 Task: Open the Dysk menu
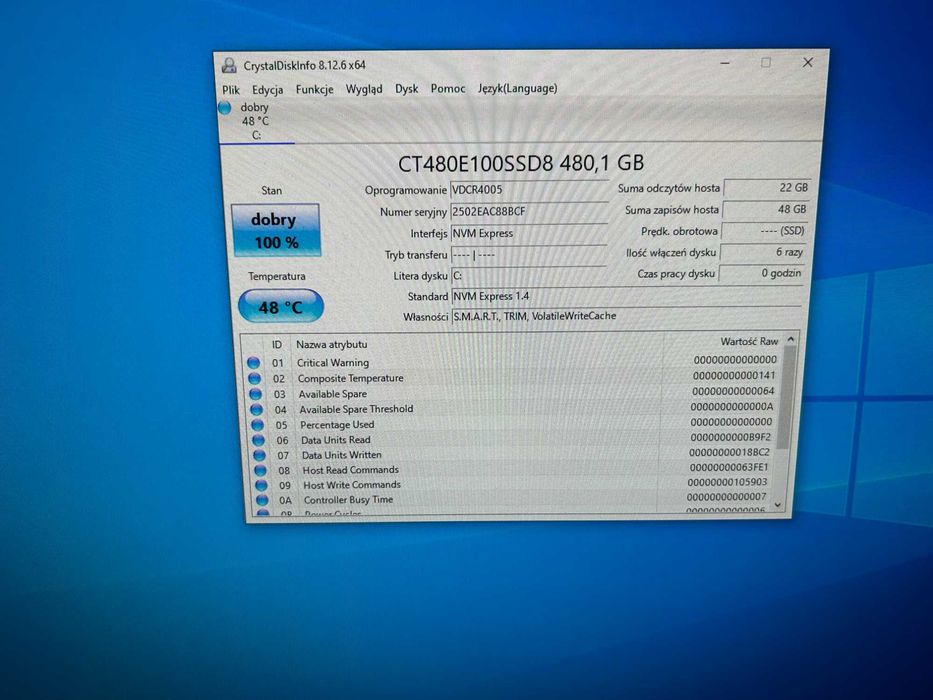coord(406,89)
